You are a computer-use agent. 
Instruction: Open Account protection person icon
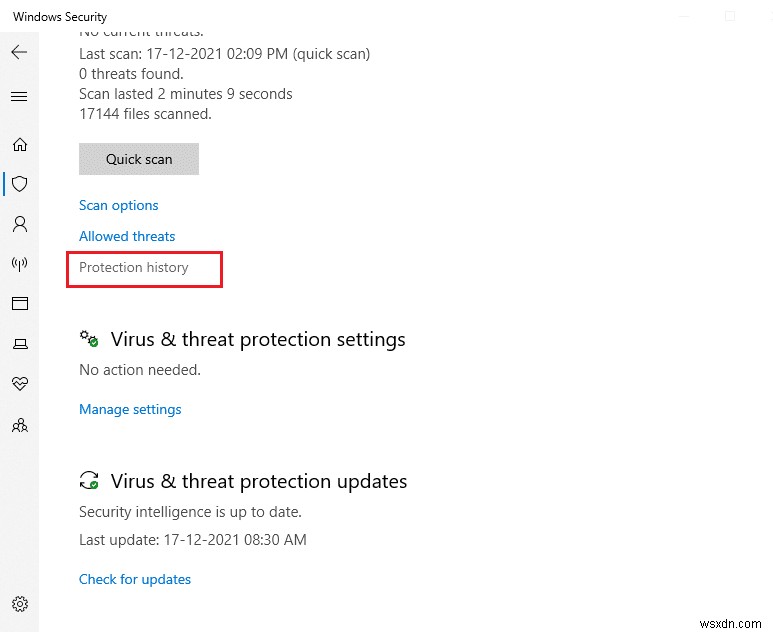19,224
